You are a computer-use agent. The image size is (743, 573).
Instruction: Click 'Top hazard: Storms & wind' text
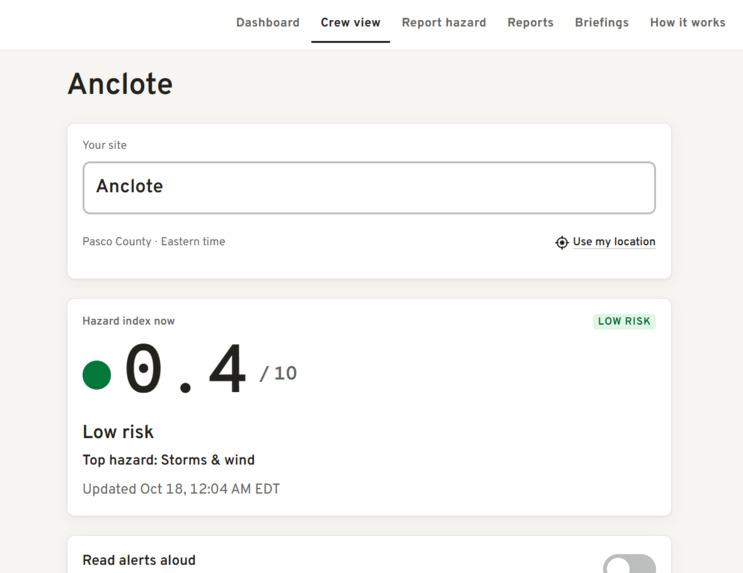click(169, 460)
